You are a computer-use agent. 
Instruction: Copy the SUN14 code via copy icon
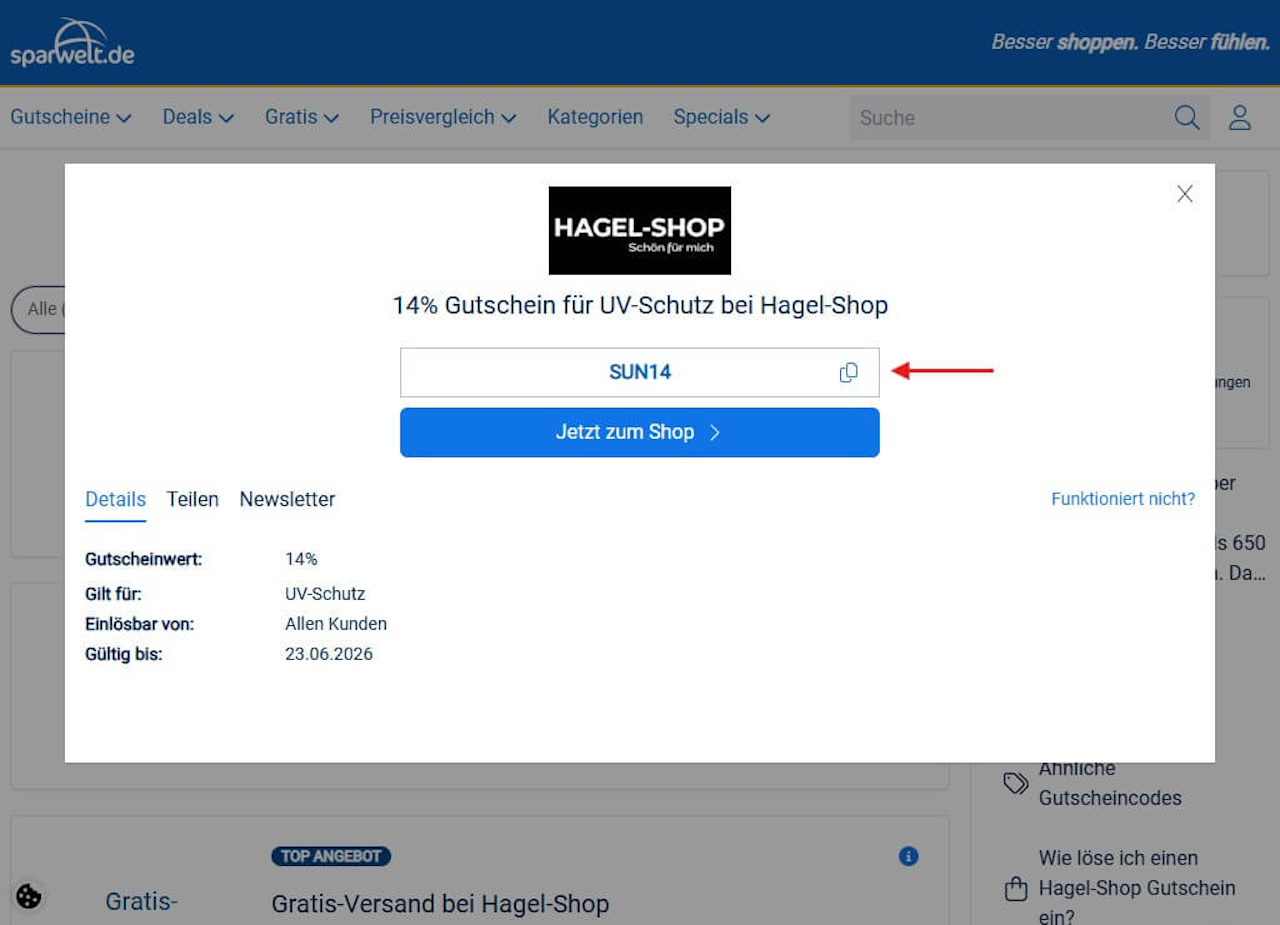[x=849, y=373]
